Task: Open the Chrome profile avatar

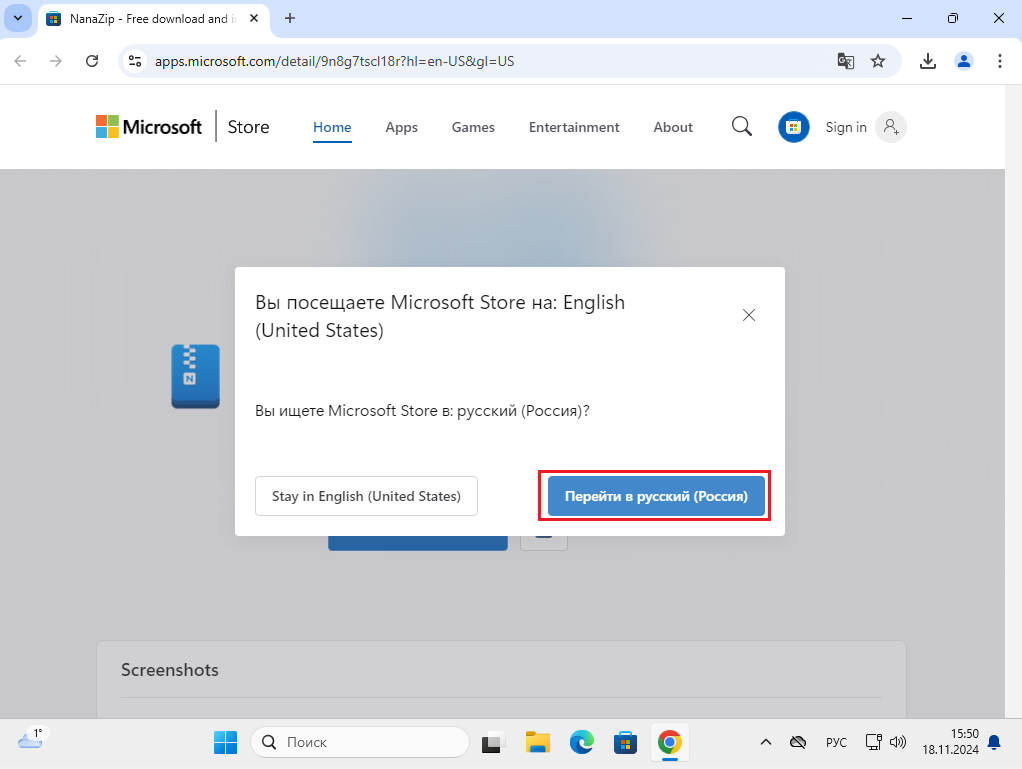Action: [963, 61]
